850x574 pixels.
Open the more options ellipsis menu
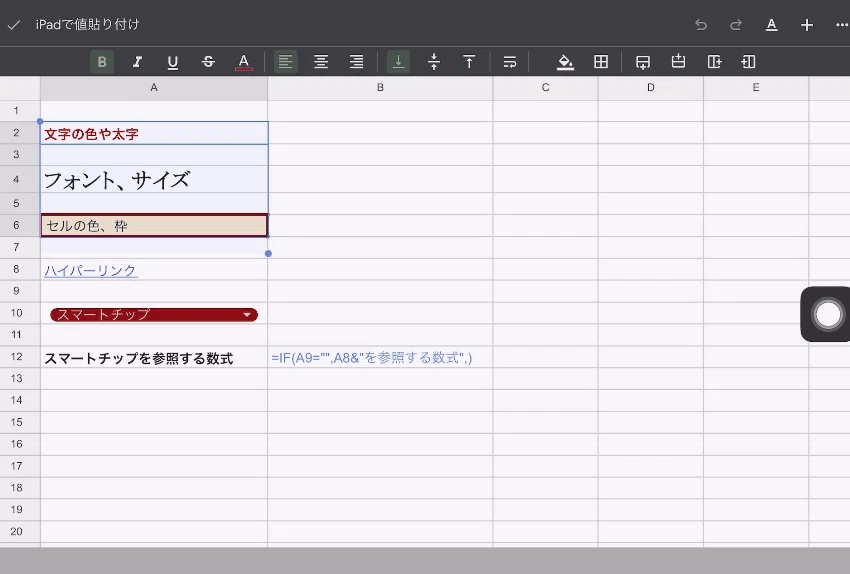(x=842, y=25)
